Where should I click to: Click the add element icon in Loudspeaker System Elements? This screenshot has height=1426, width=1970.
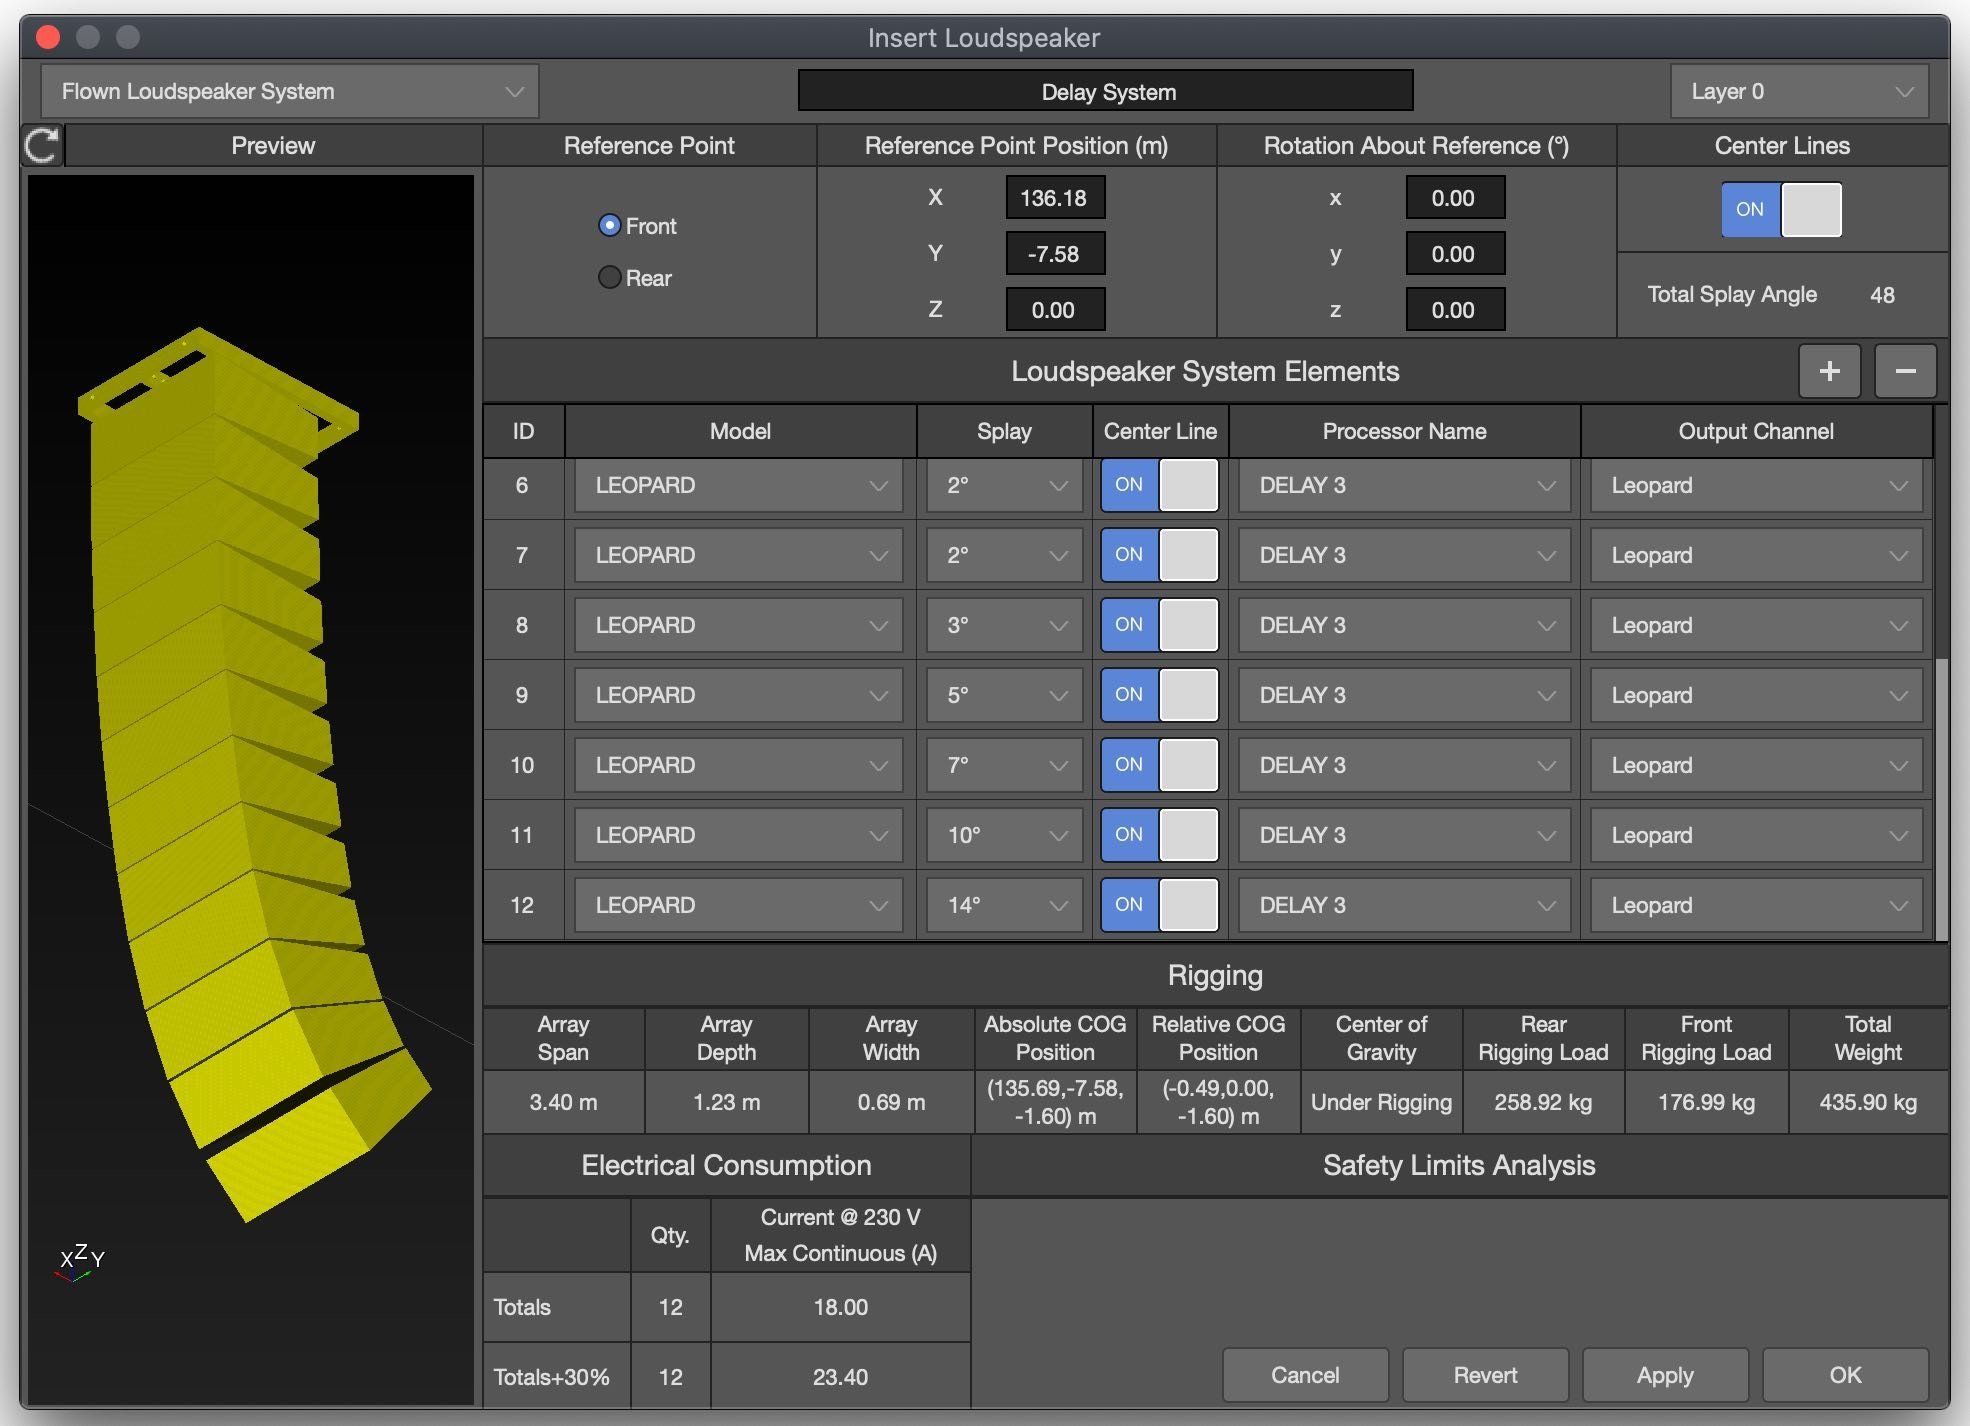1829,369
